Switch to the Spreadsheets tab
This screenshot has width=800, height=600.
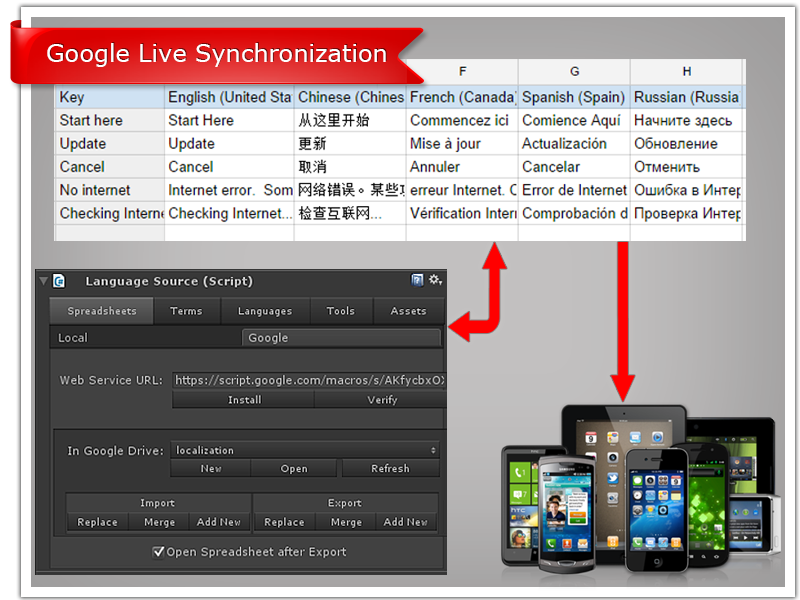[x=101, y=311]
